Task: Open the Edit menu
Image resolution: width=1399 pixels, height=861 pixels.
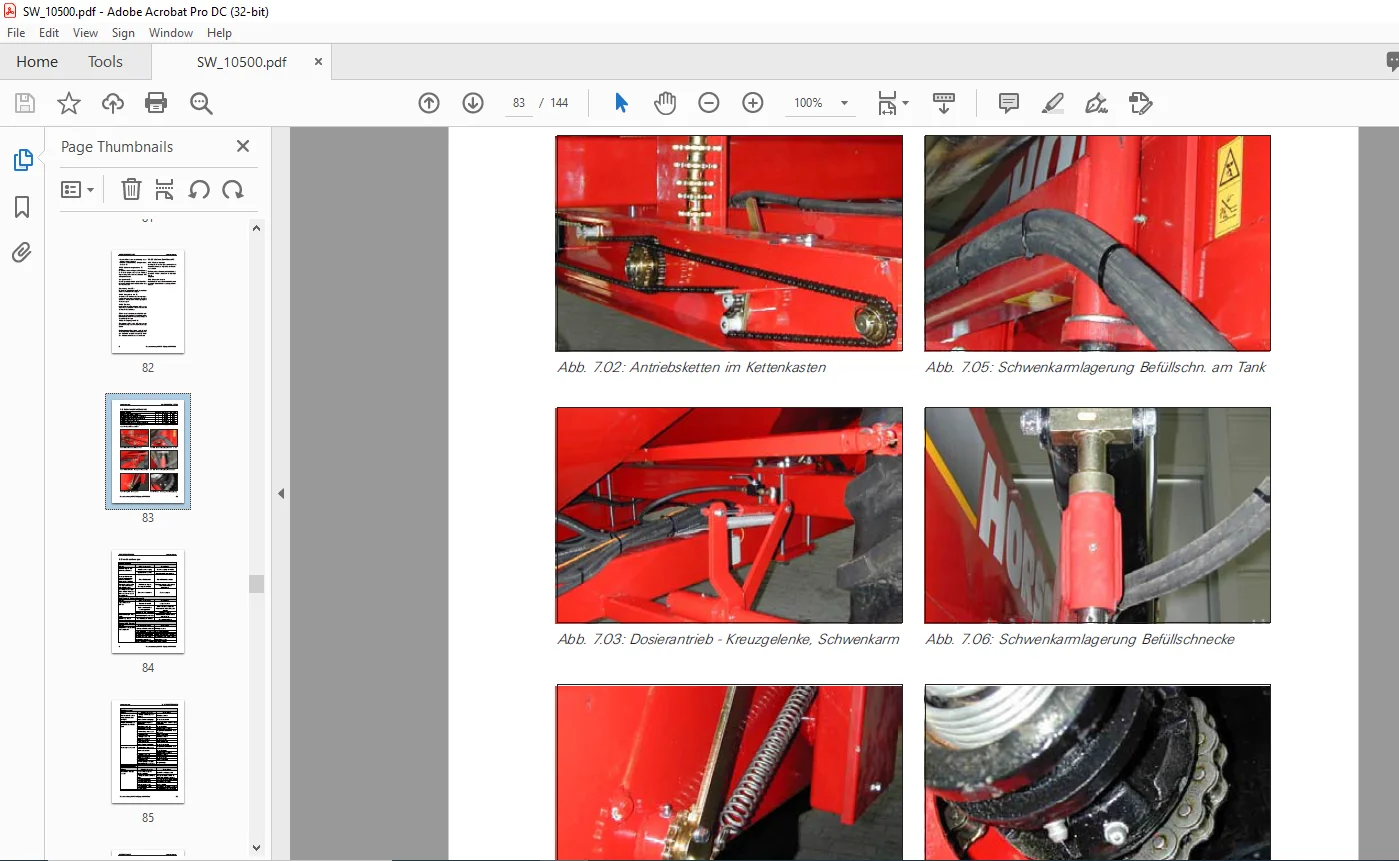Action: tap(49, 33)
